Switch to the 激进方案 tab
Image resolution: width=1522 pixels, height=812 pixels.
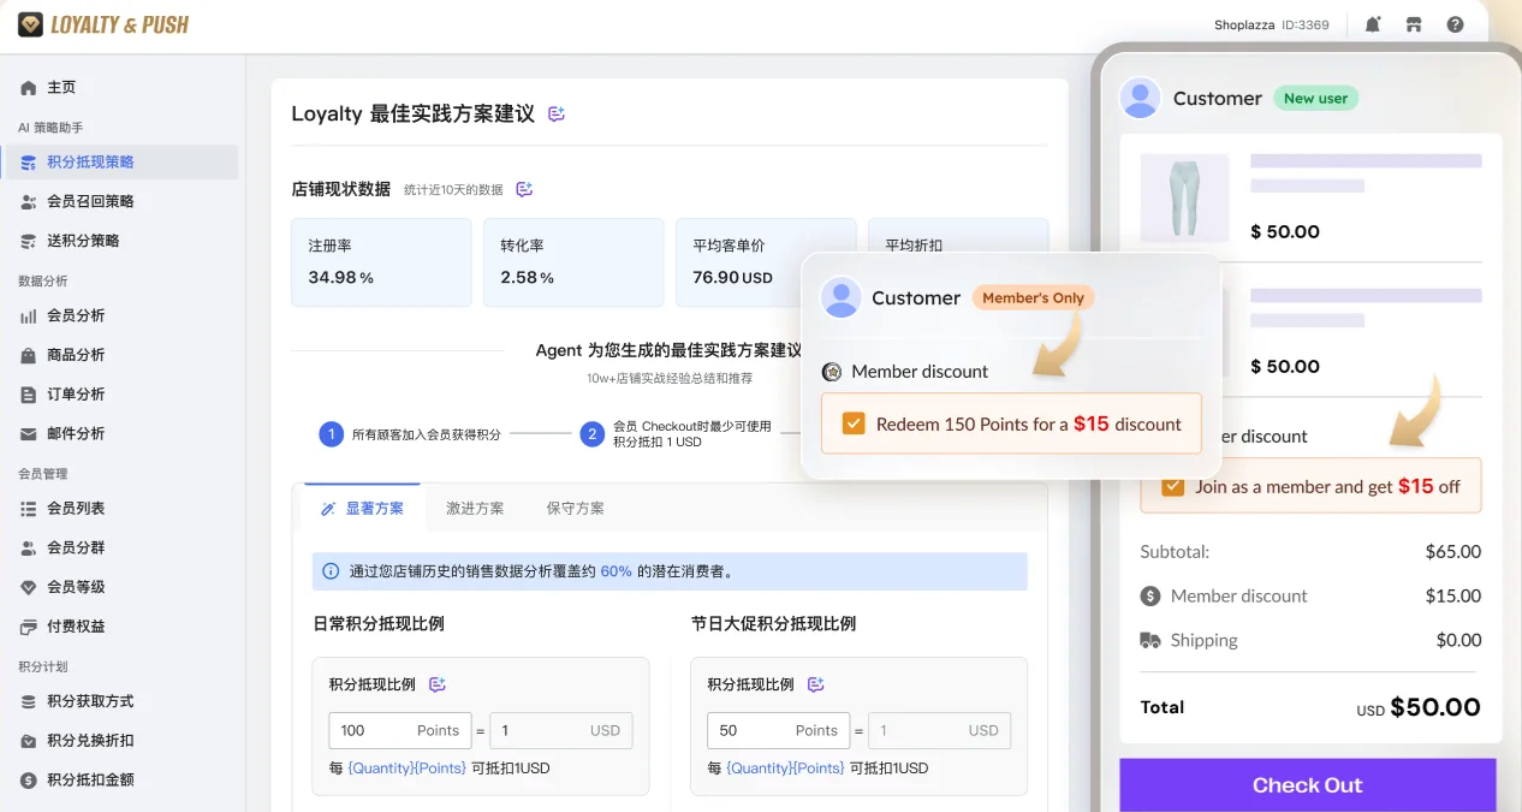(x=475, y=508)
